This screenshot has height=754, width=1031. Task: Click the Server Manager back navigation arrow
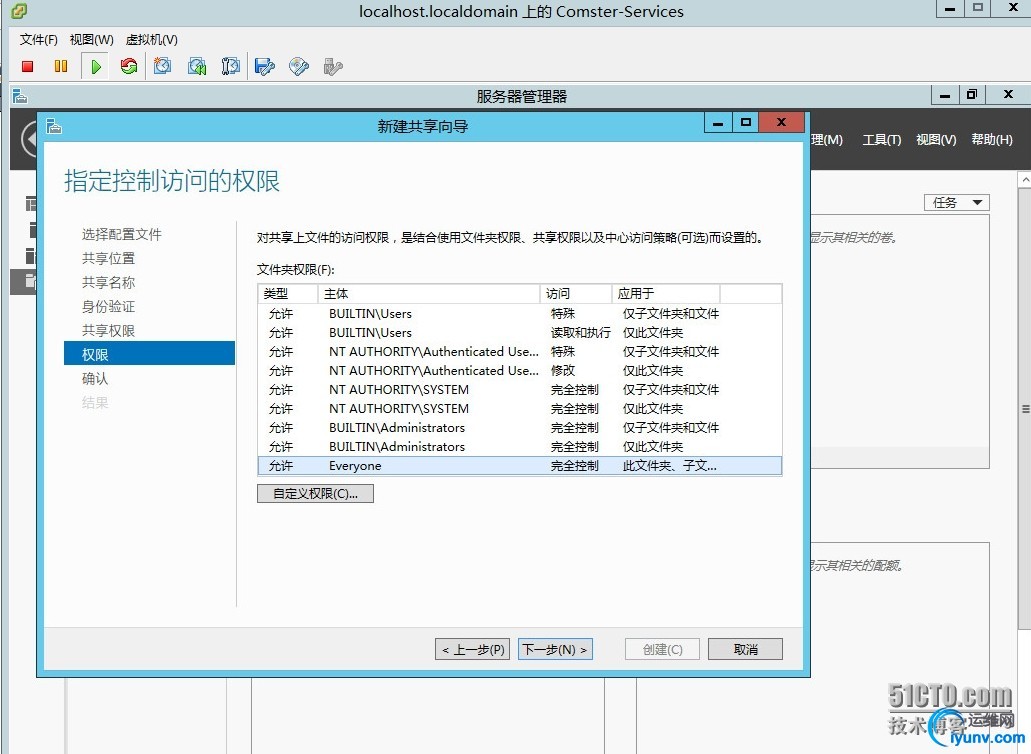29,139
